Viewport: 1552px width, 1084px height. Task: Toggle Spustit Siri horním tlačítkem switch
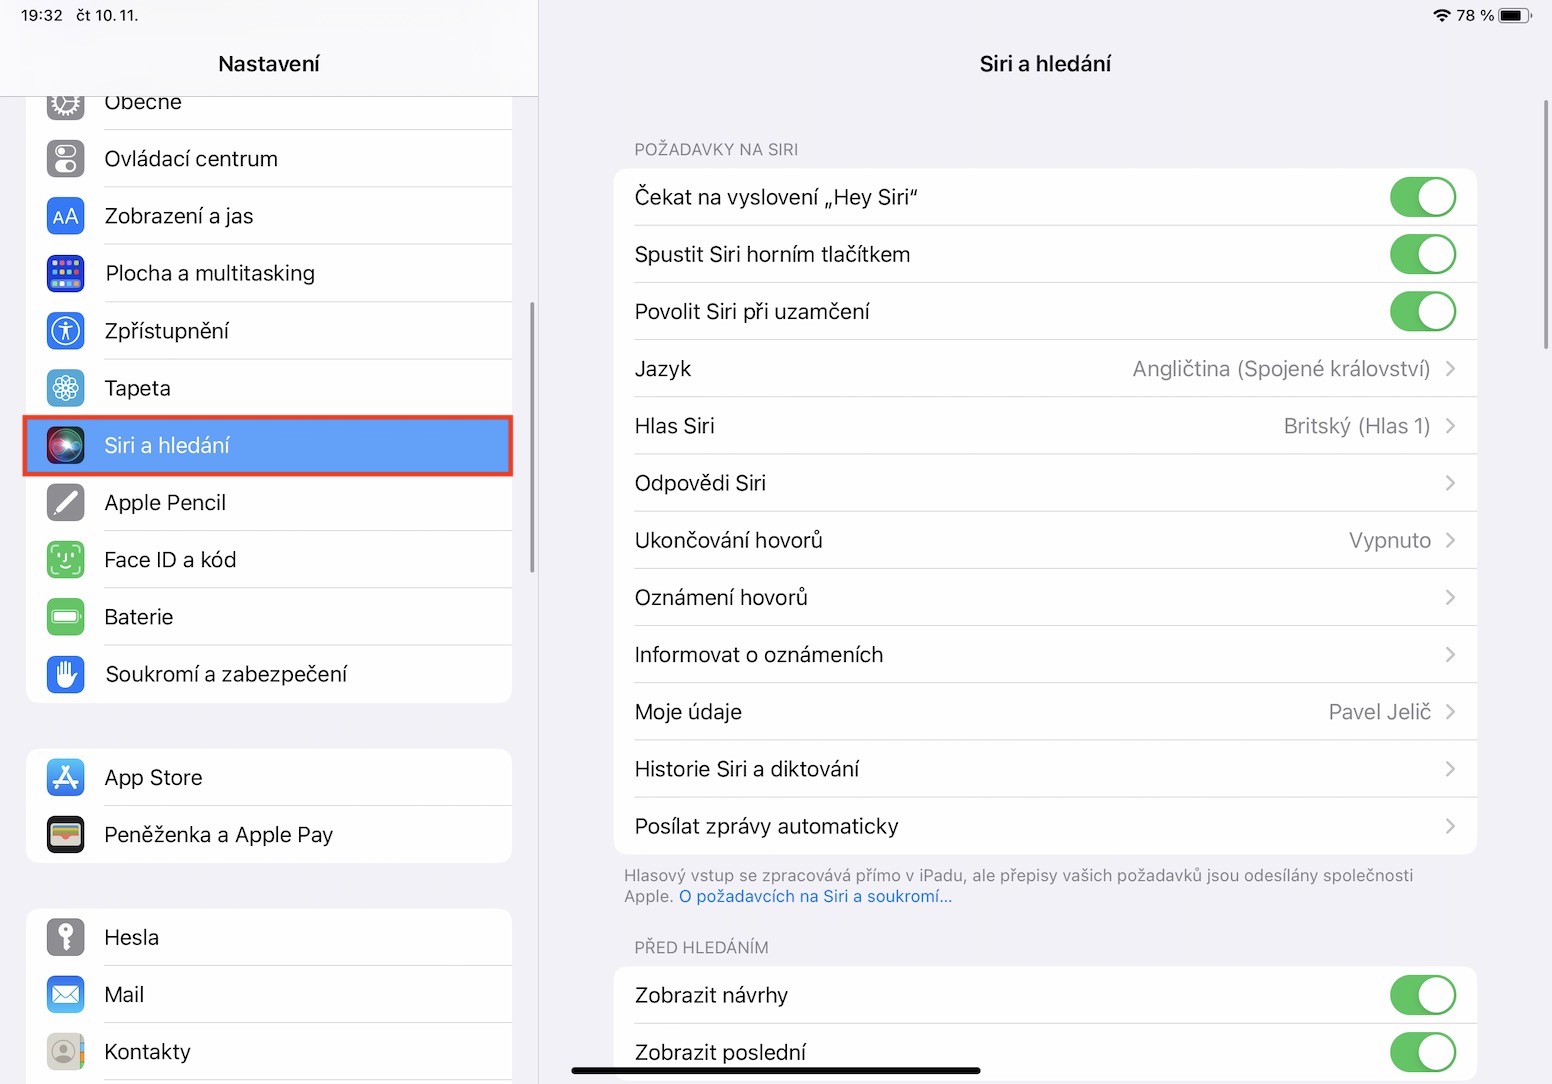coord(1422,254)
